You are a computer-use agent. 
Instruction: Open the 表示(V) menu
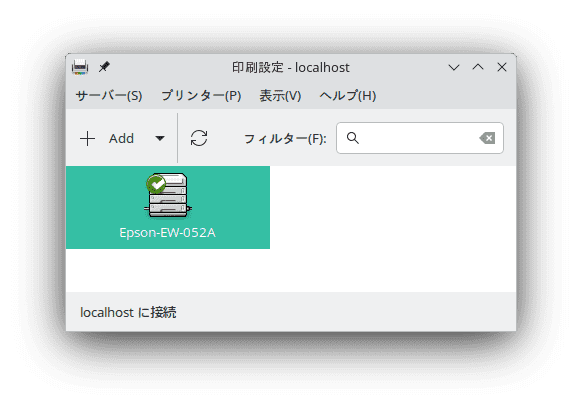tap(280, 96)
